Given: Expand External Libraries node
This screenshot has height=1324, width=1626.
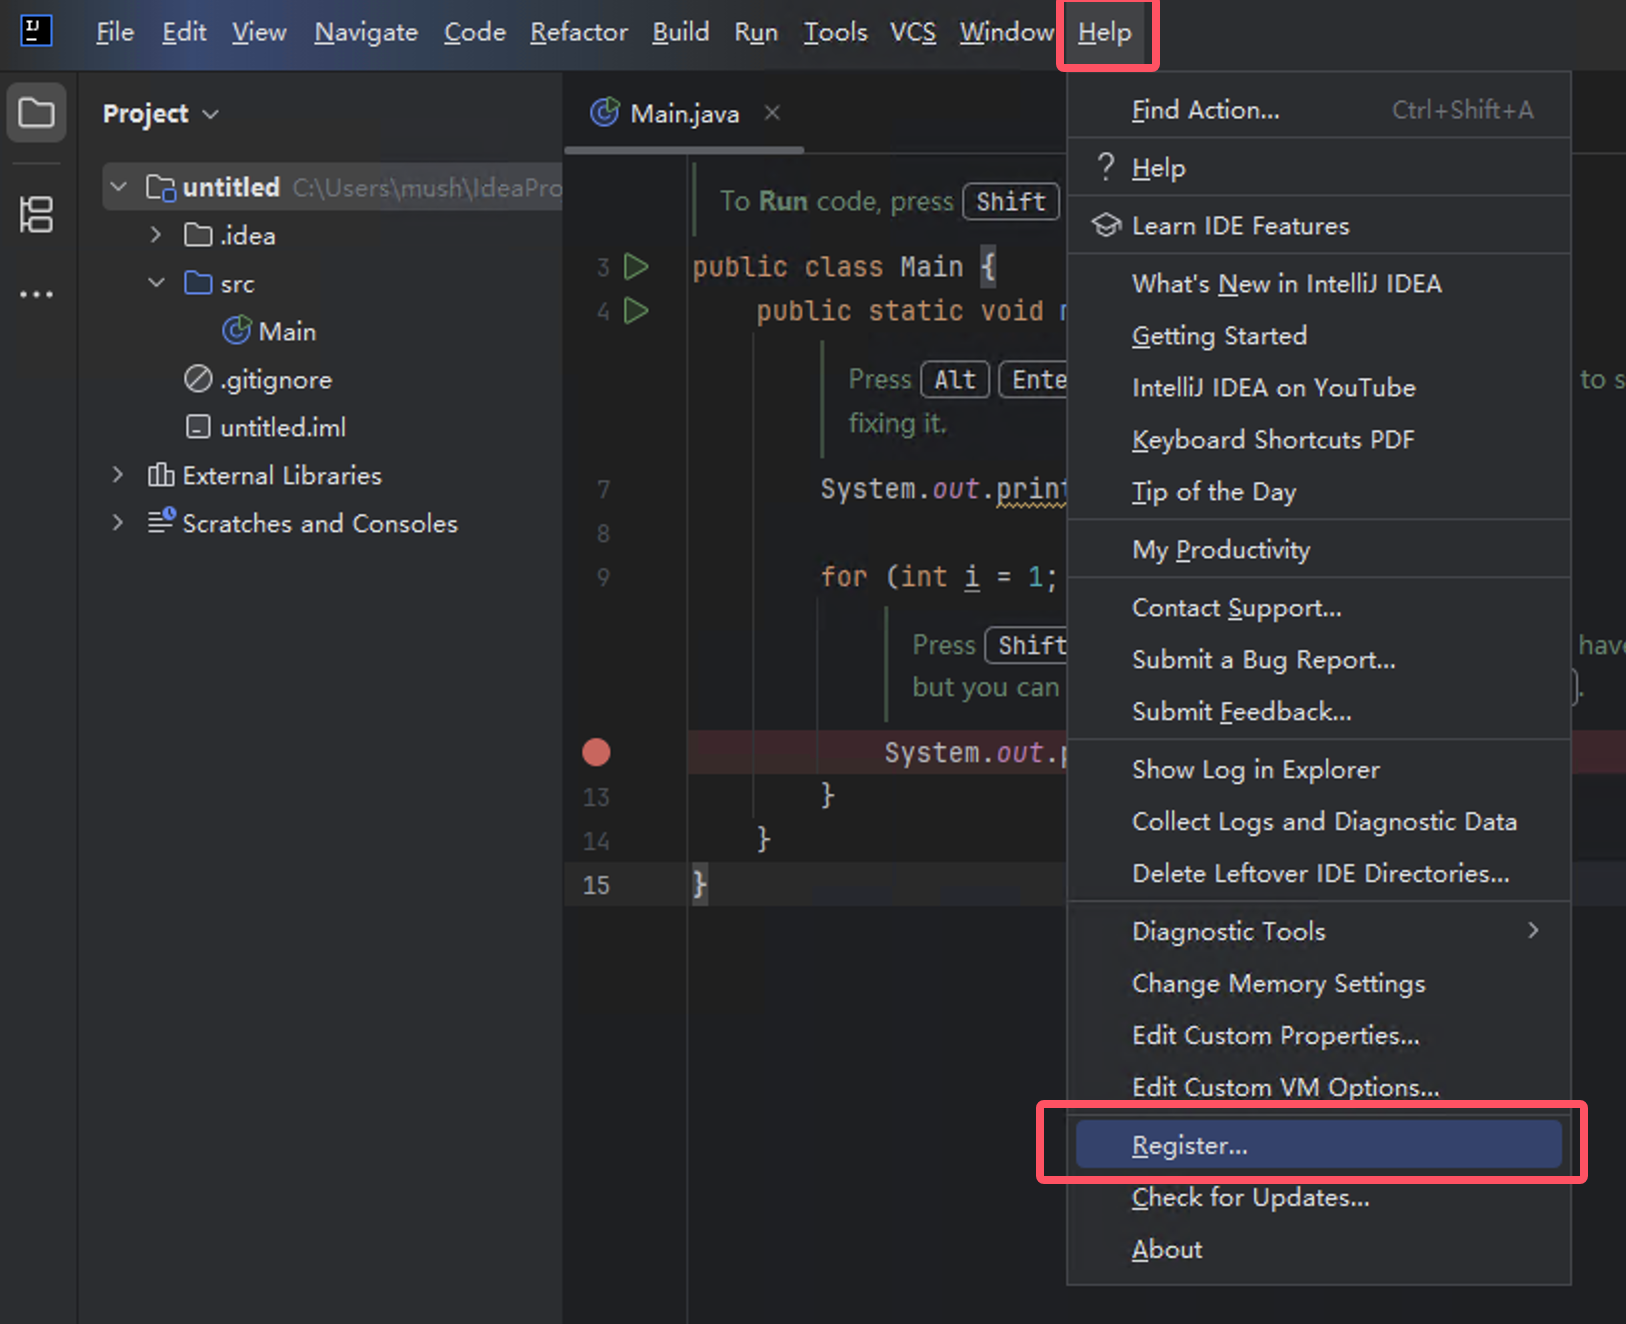Looking at the screenshot, I should pos(118,475).
